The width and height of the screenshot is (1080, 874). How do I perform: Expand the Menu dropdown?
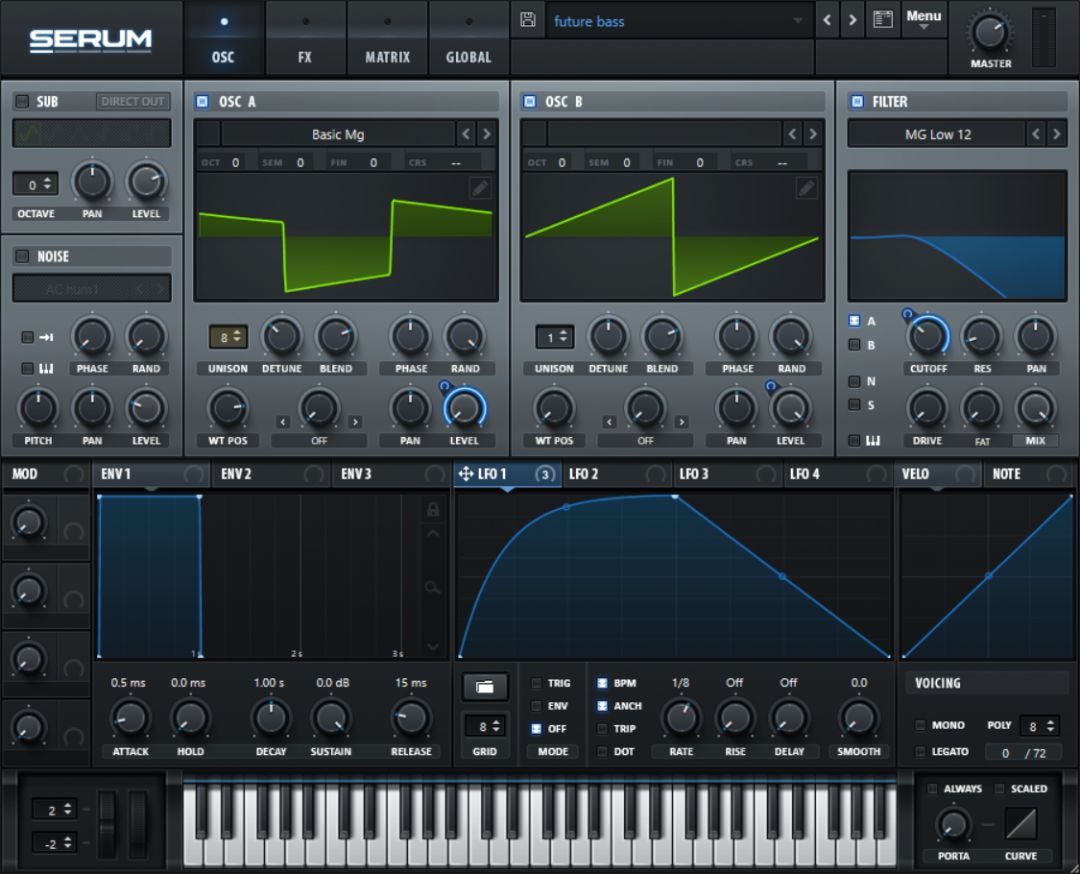[924, 19]
